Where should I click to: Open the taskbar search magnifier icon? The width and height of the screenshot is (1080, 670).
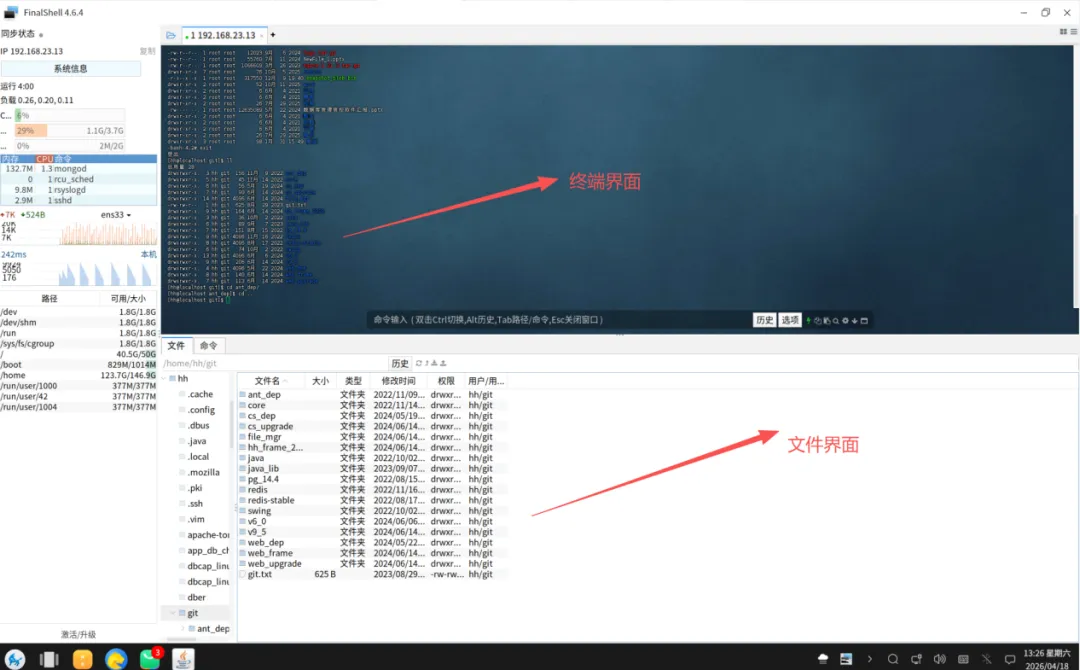(x=893, y=659)
